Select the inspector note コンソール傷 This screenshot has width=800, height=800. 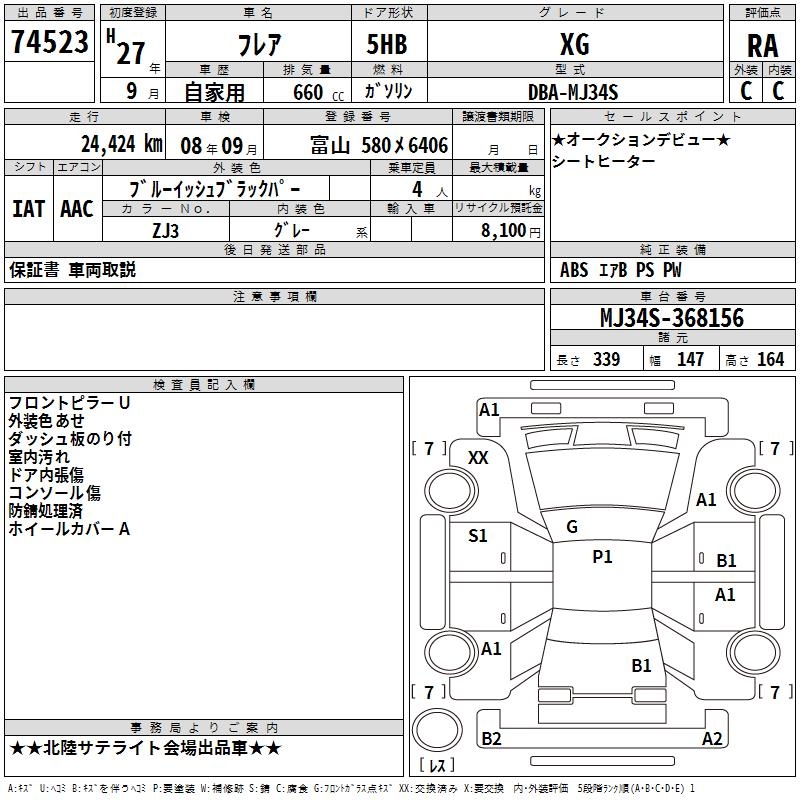point(55,493)
